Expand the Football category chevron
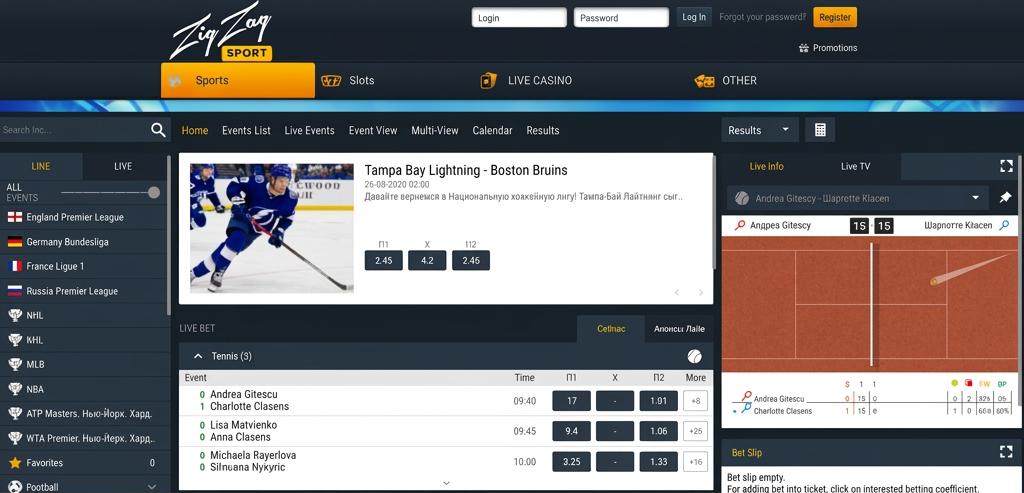The height and width of the screenshot is (493, 1024). click(152, 487)
